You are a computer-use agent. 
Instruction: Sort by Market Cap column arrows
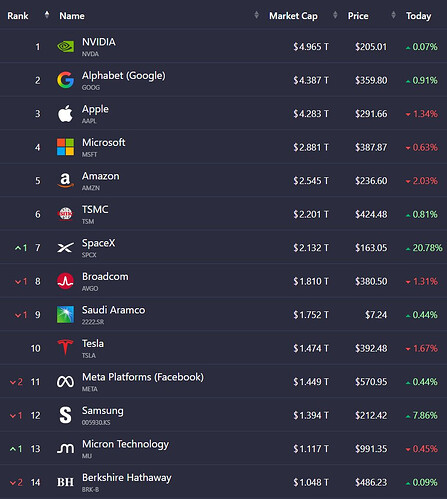(x=335, y=15)
